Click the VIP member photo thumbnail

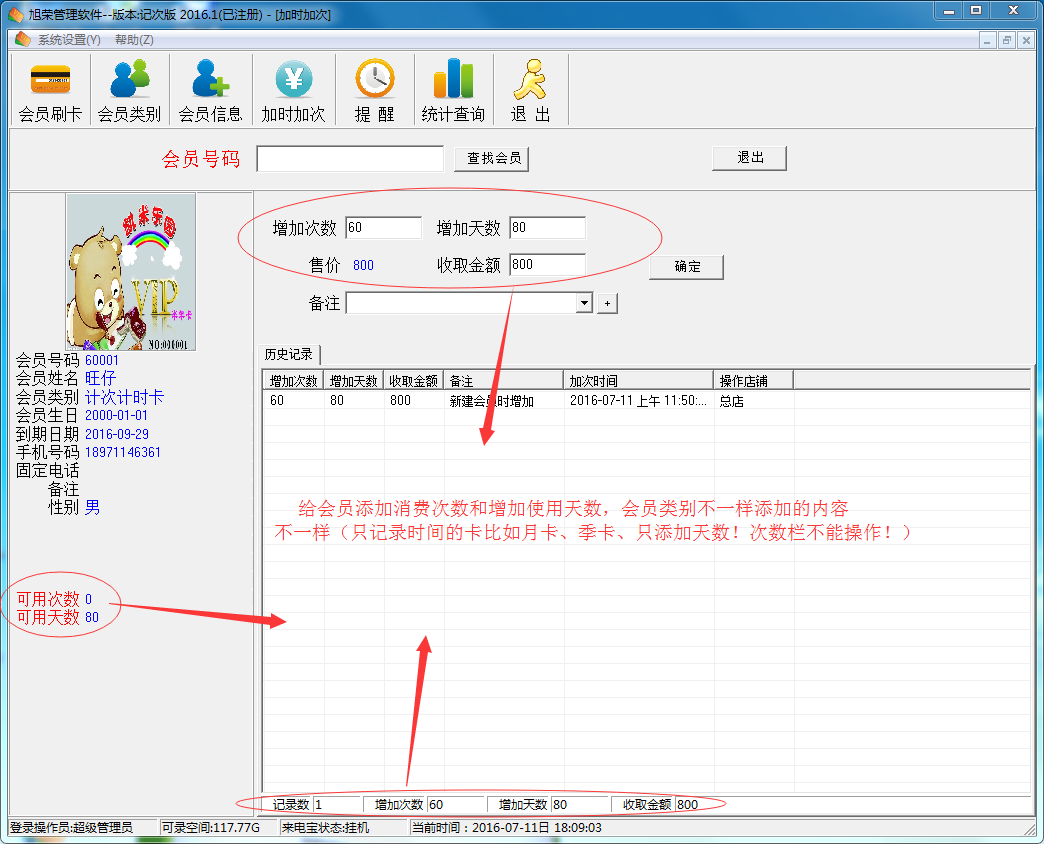[131, 271]
